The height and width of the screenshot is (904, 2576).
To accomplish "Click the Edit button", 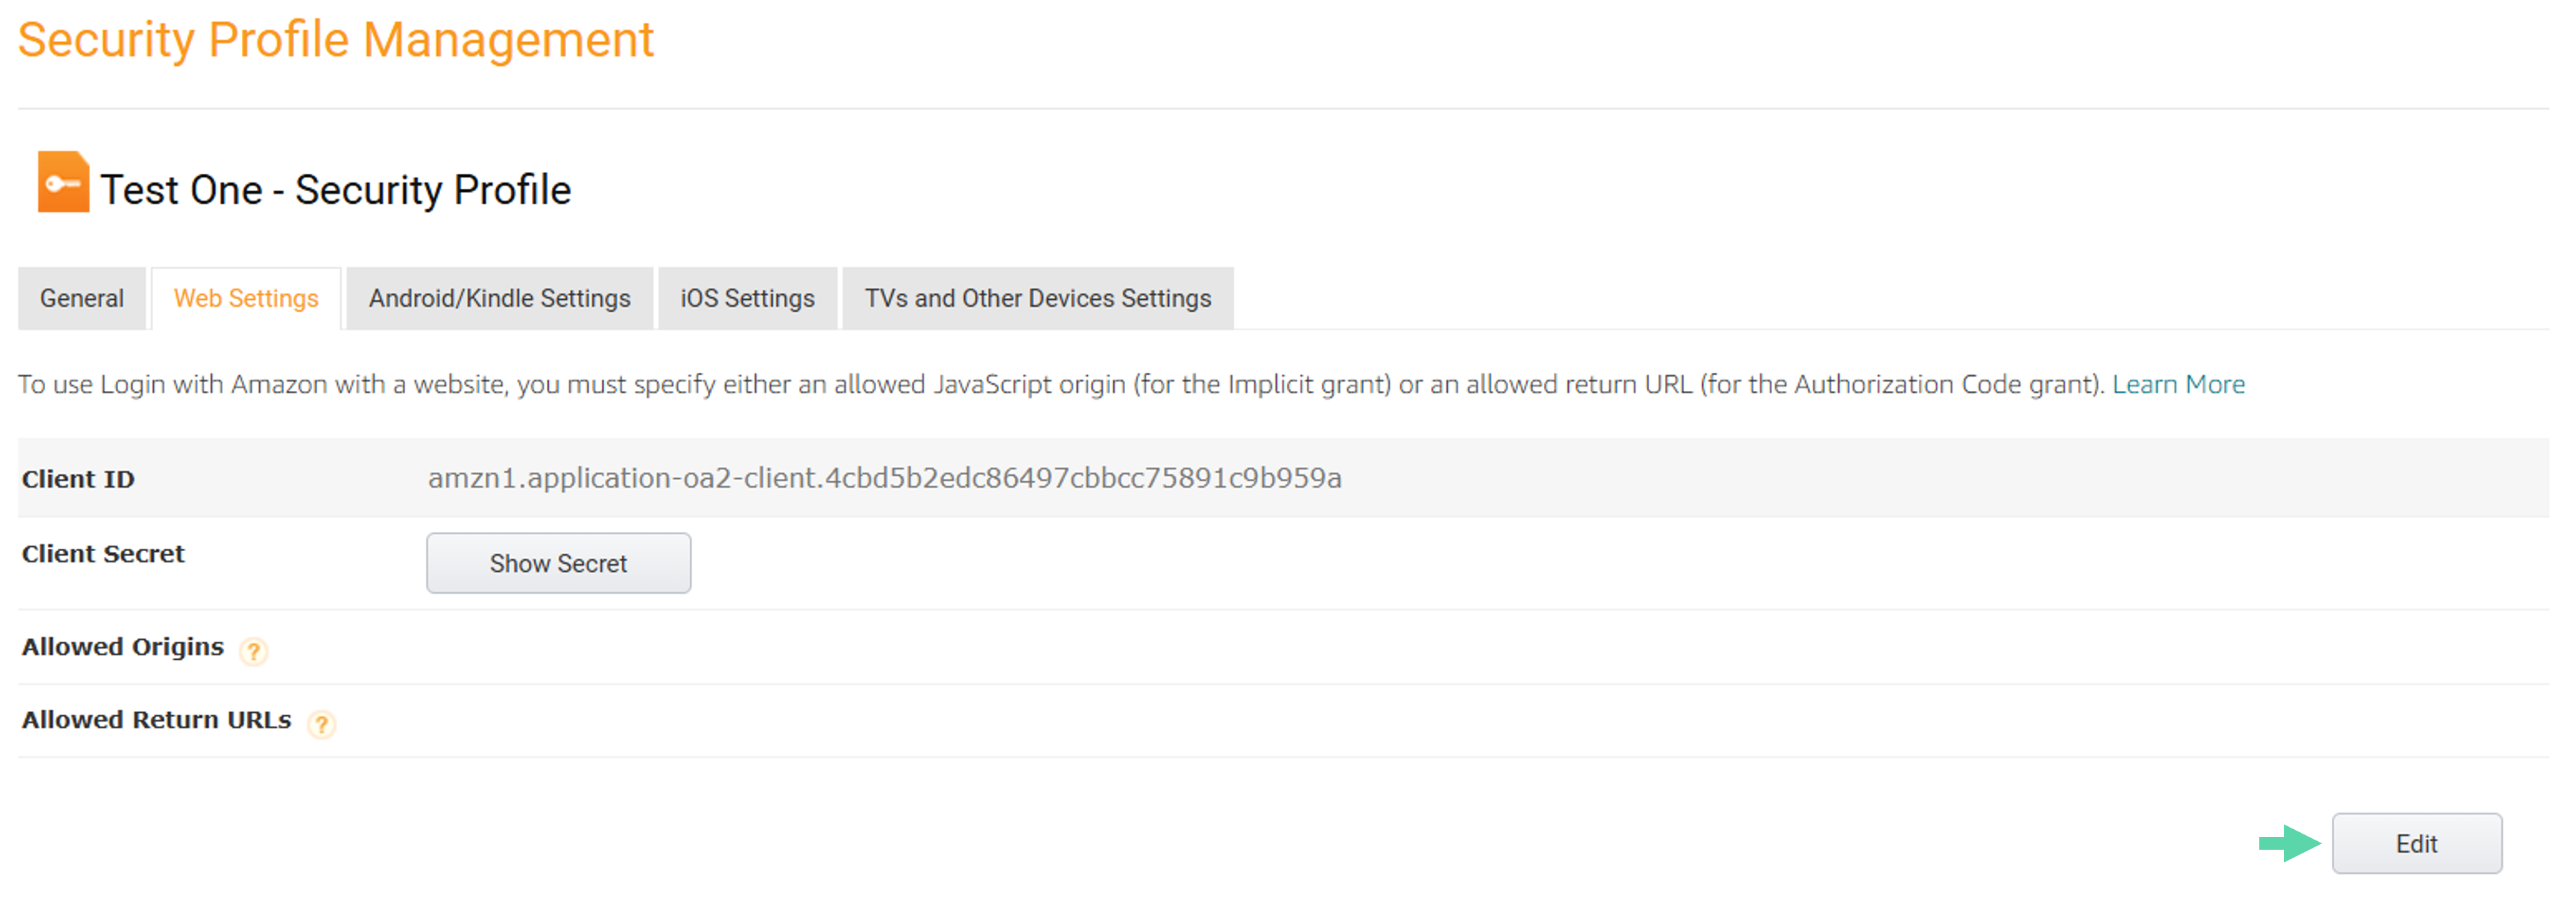I will click(x=2417, y=843).
